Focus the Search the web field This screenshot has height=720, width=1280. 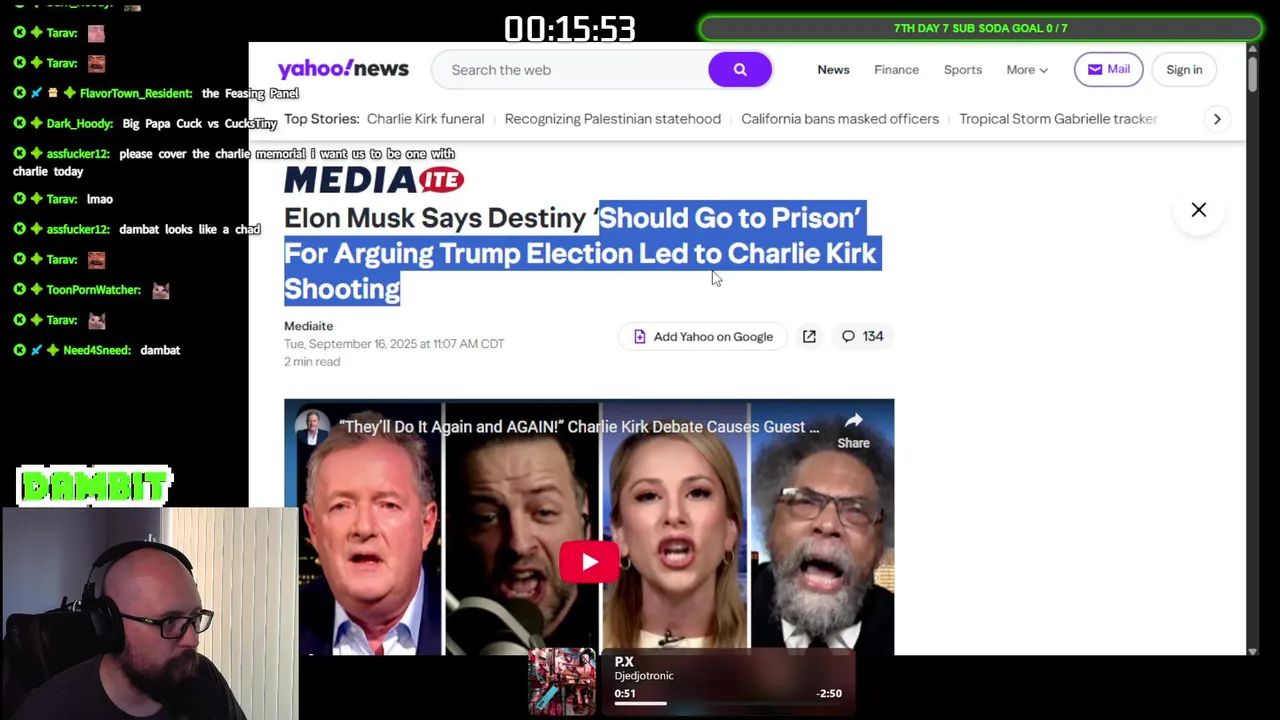572,70
